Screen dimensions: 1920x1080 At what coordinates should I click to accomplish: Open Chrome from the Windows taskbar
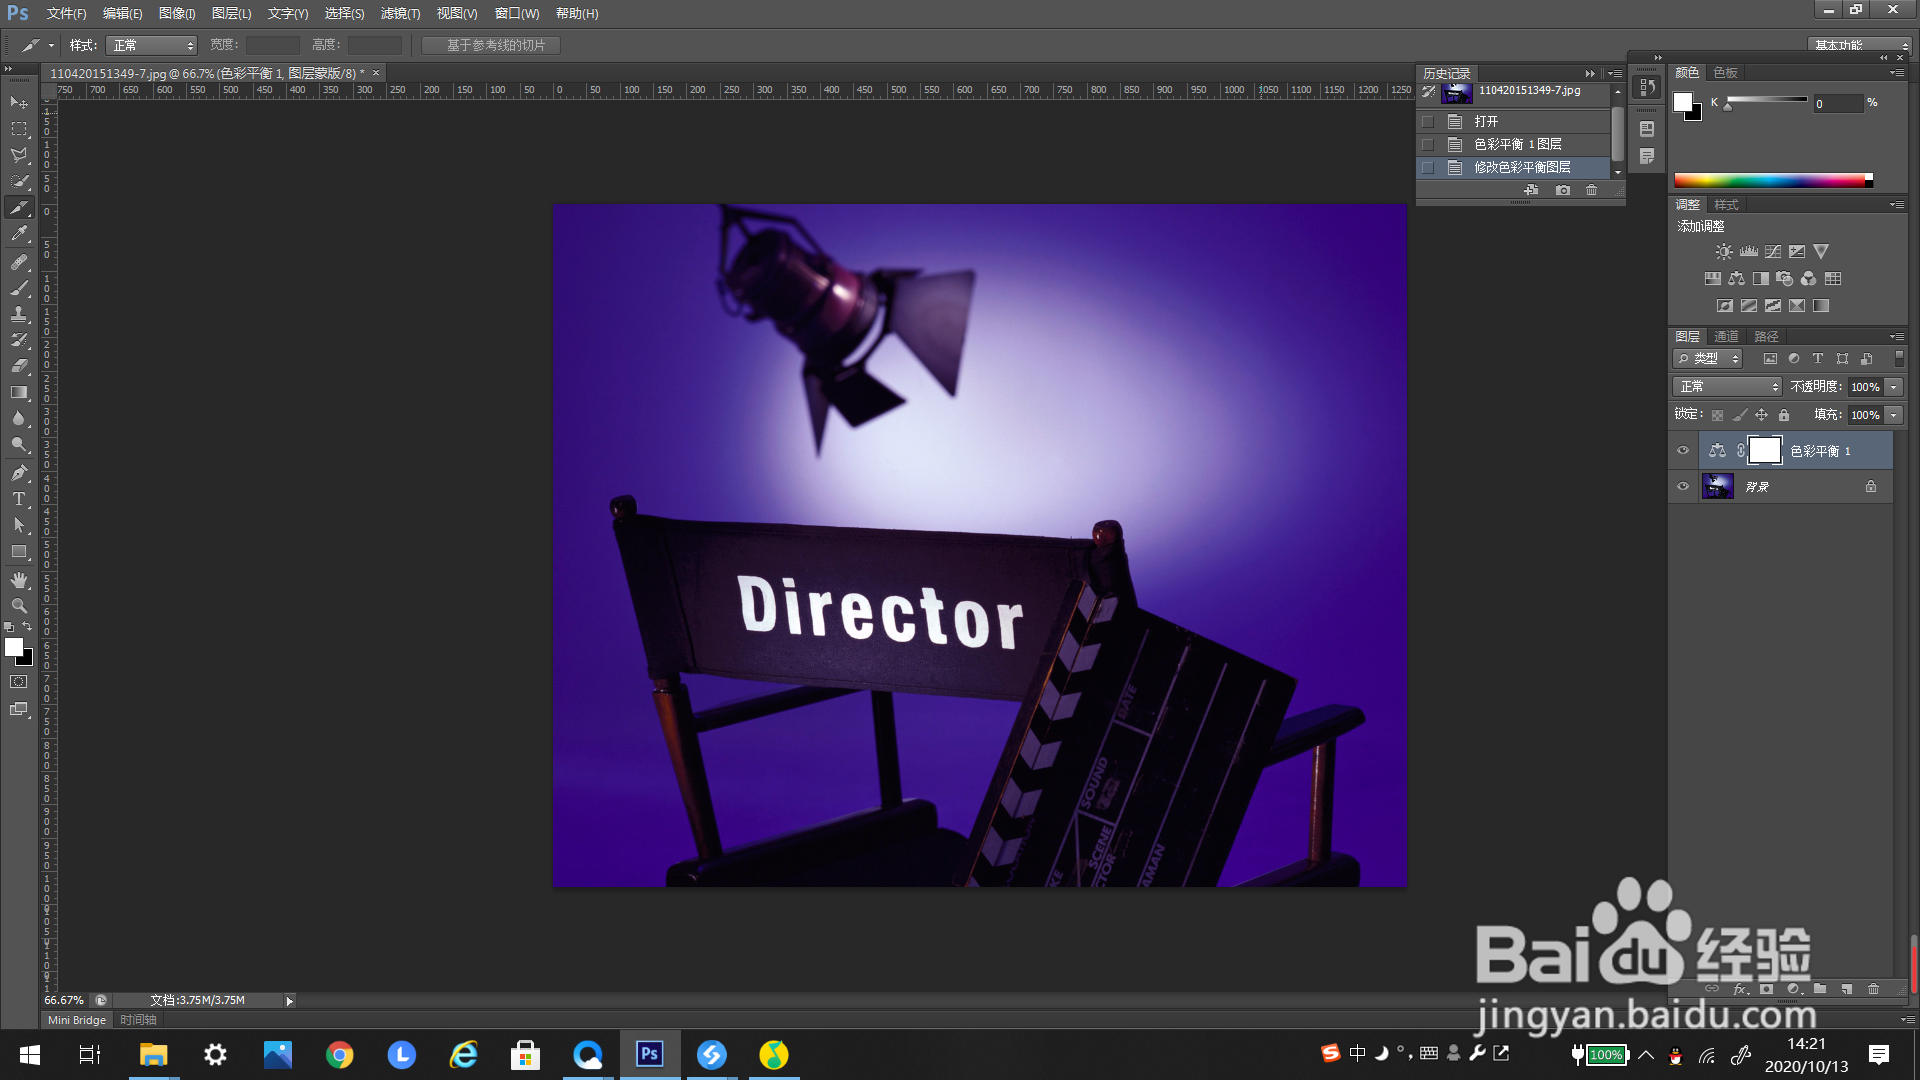pos(340,1055)
